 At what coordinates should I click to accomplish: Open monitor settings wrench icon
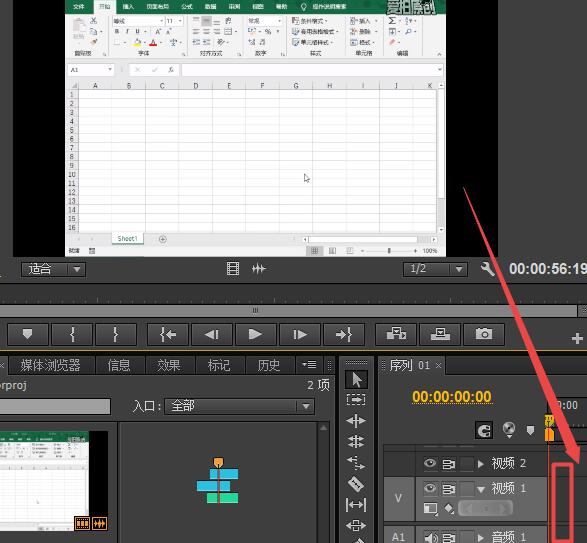tap(487, 269)
